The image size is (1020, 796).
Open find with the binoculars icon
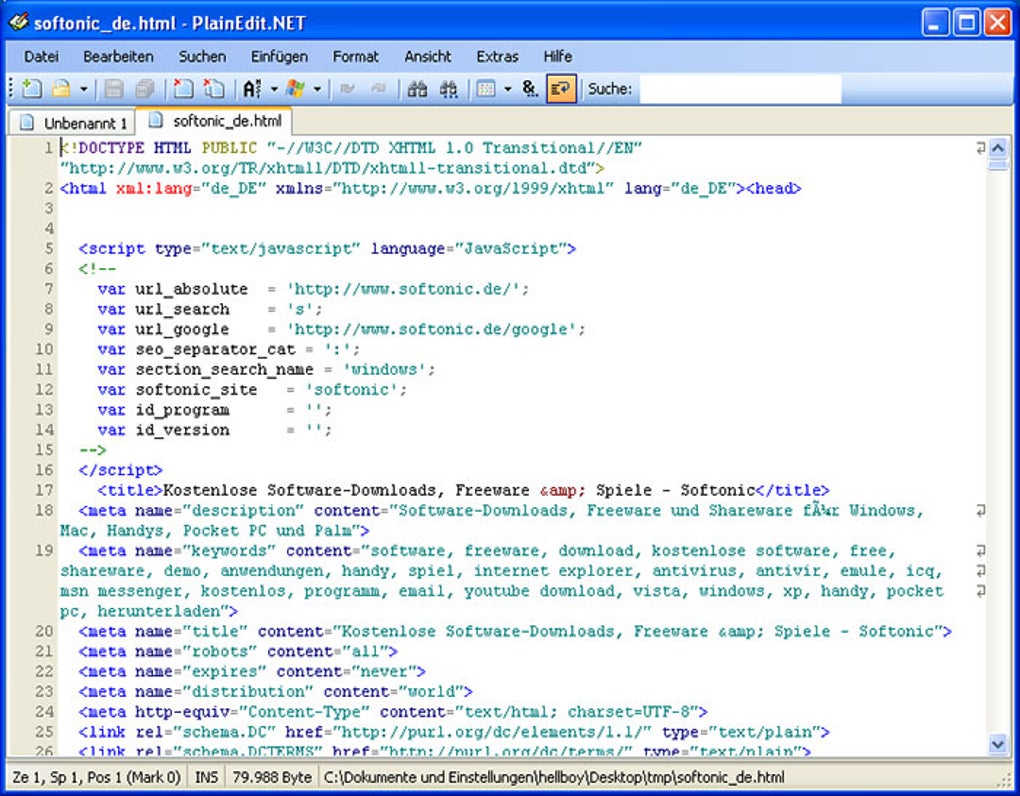(417, 88)
